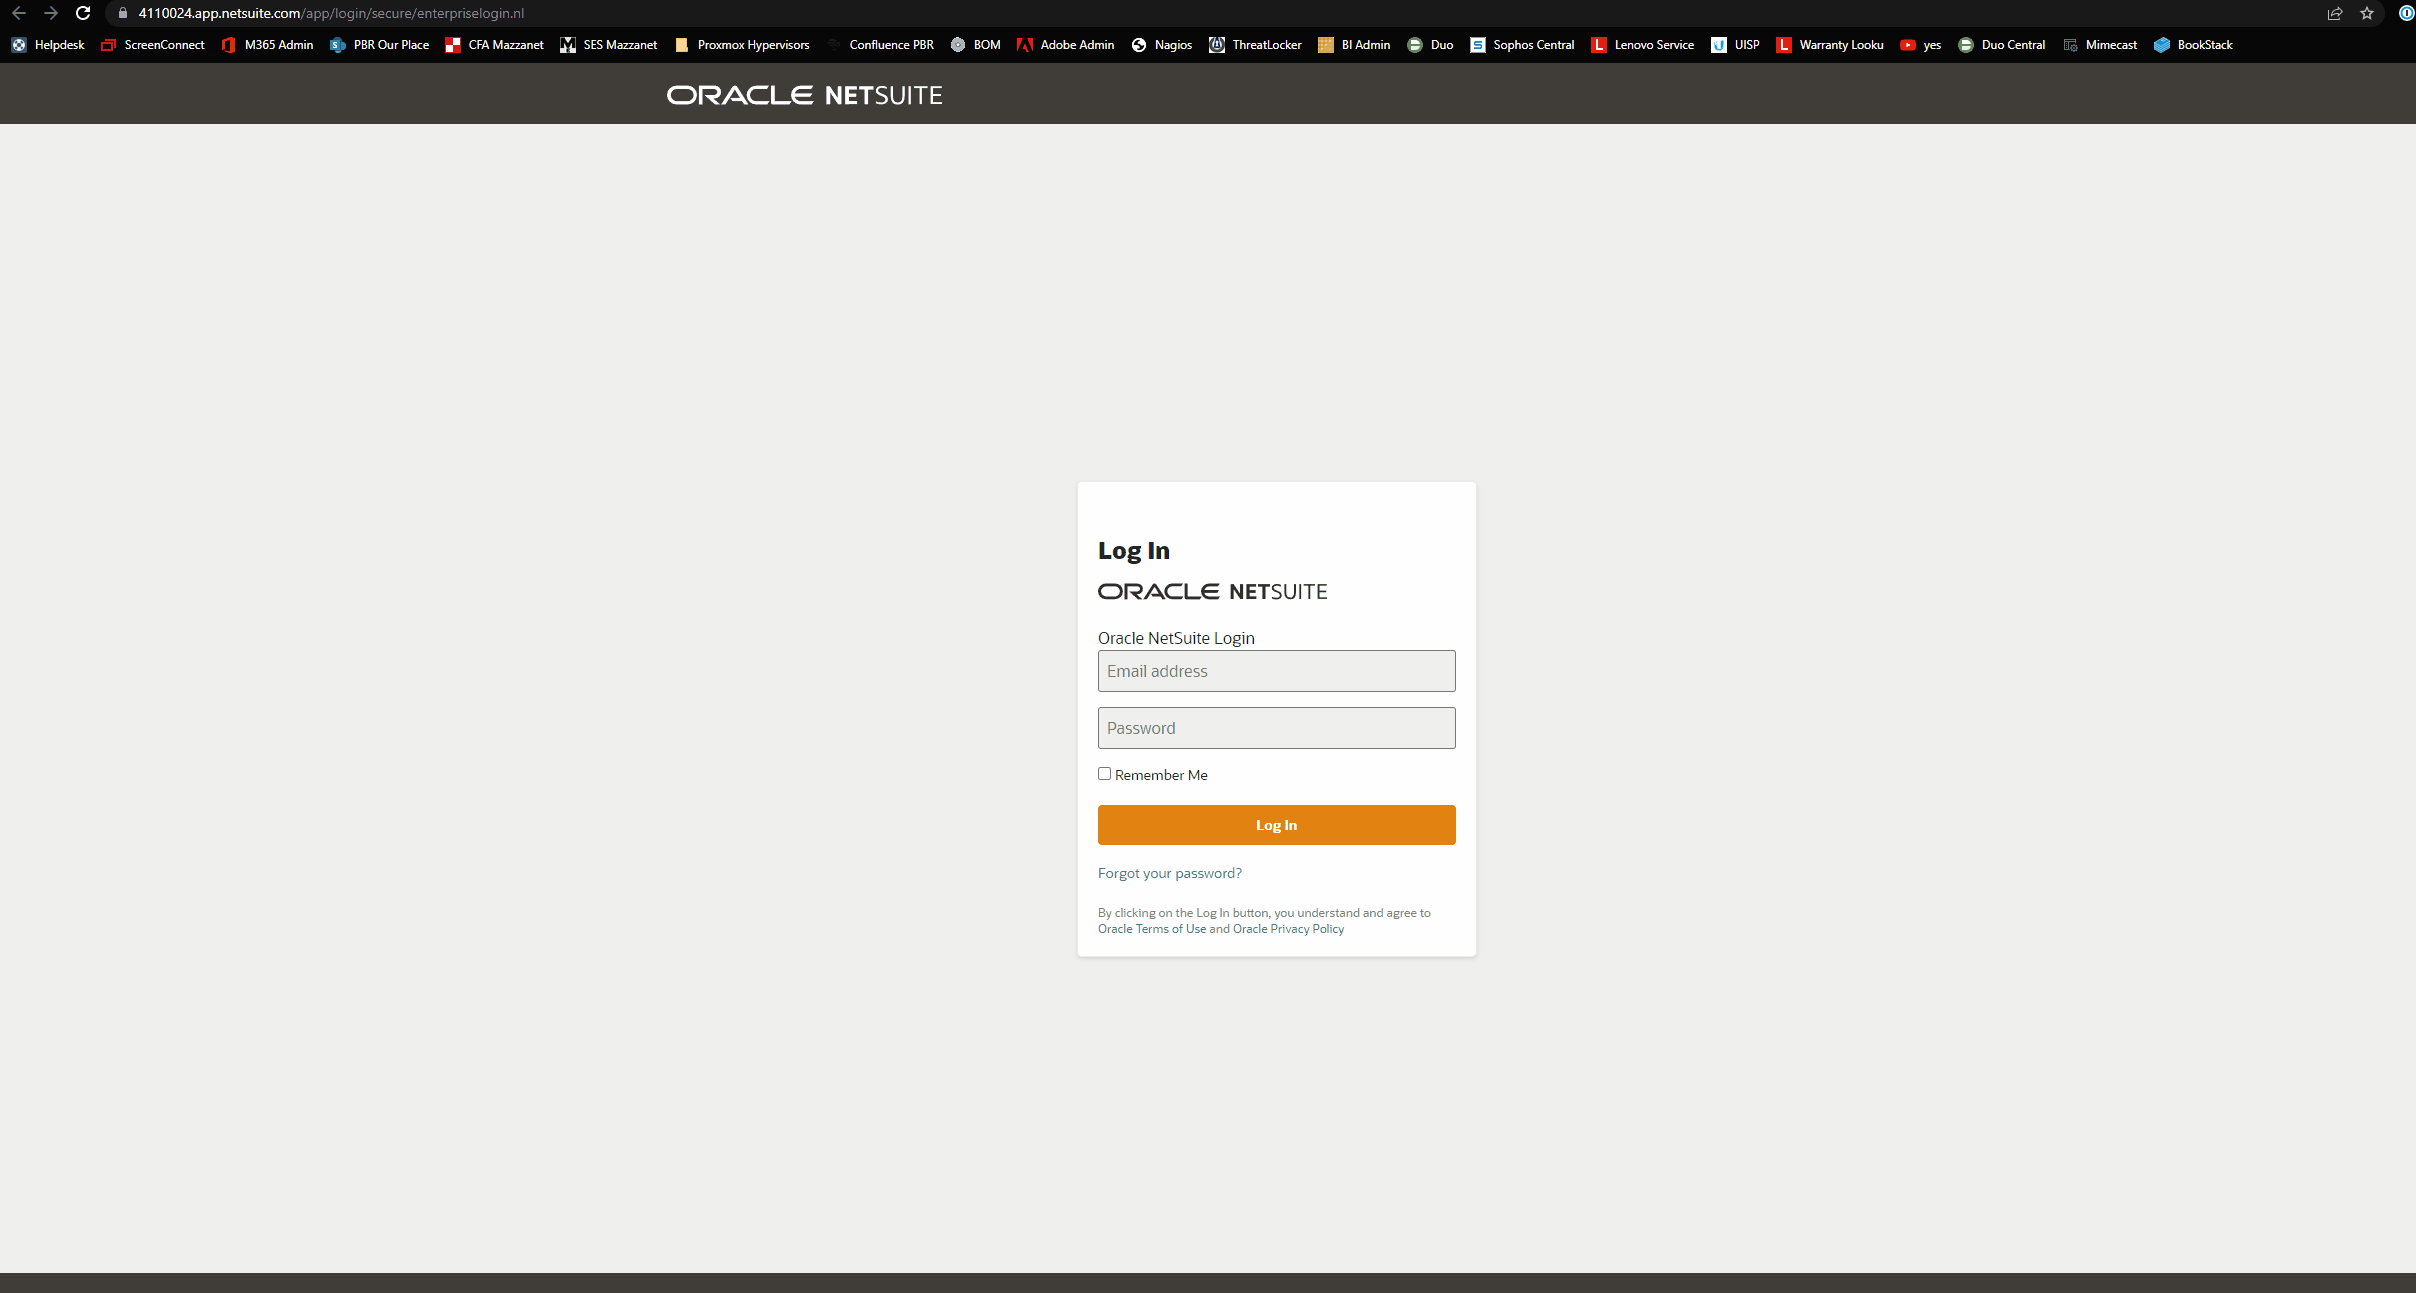The image size is (2416, 1293).
Task: Open the BOM bookmark
Action: (976, 45)
